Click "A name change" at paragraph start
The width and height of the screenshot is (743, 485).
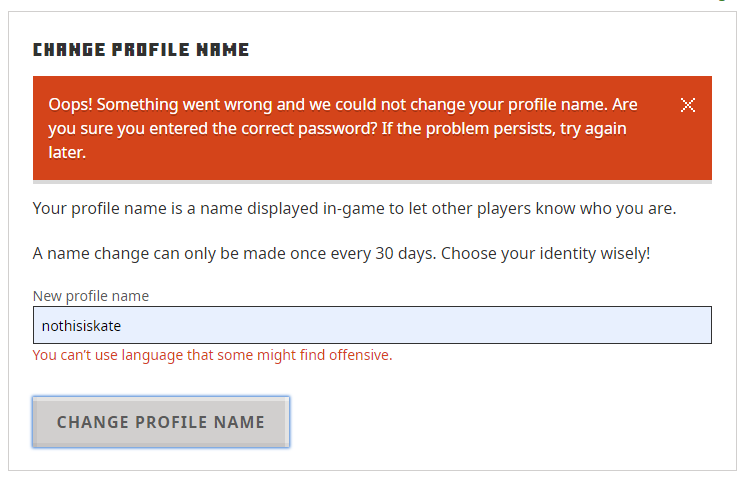click(x=82, y=253)
